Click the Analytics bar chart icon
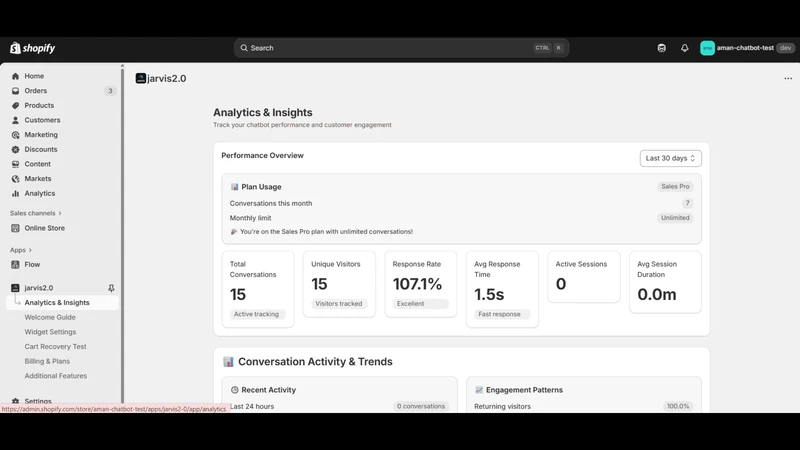800x450 pixels. pyautogui.click(x=15, y=193)
